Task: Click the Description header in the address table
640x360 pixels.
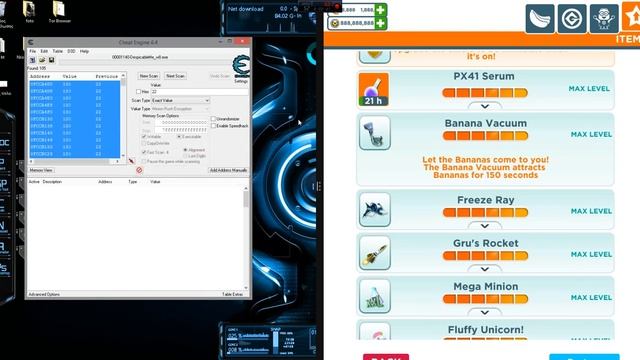Action: point(52,182)
